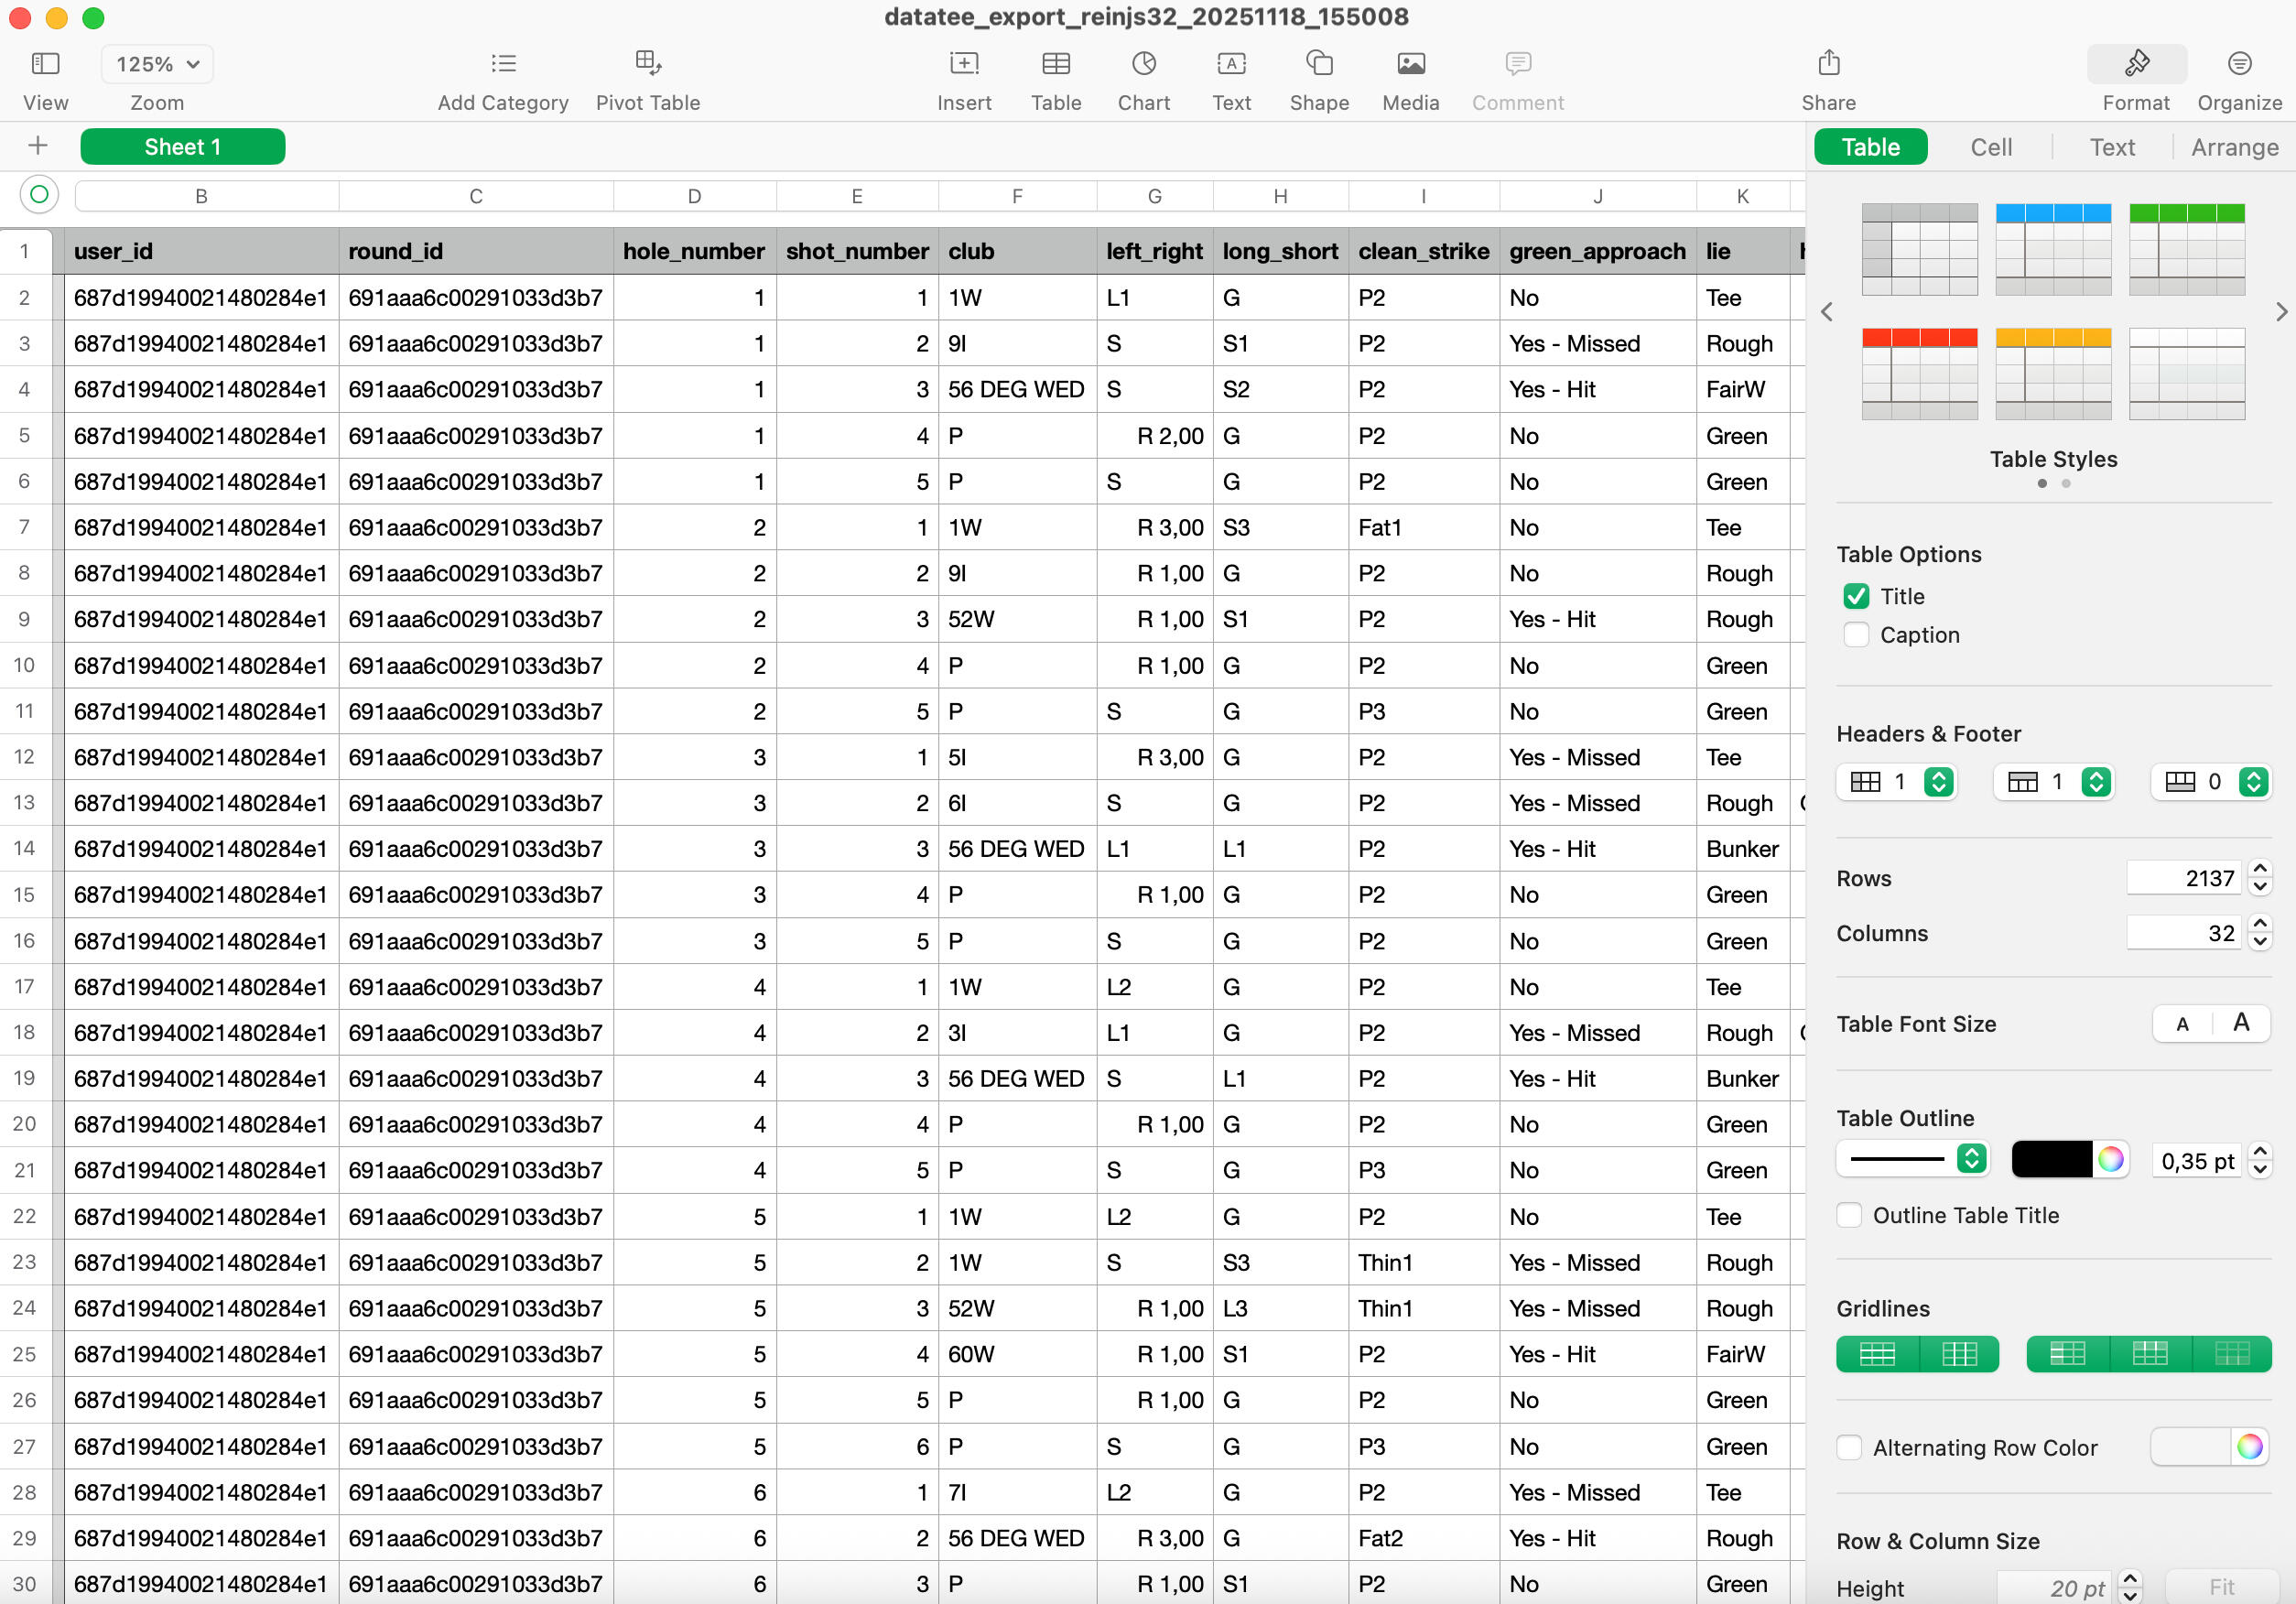Viewport: 2296px width, 1604px height.
Task: Add a Shape from the toolbar
Action: click(x=1318, y=64)
